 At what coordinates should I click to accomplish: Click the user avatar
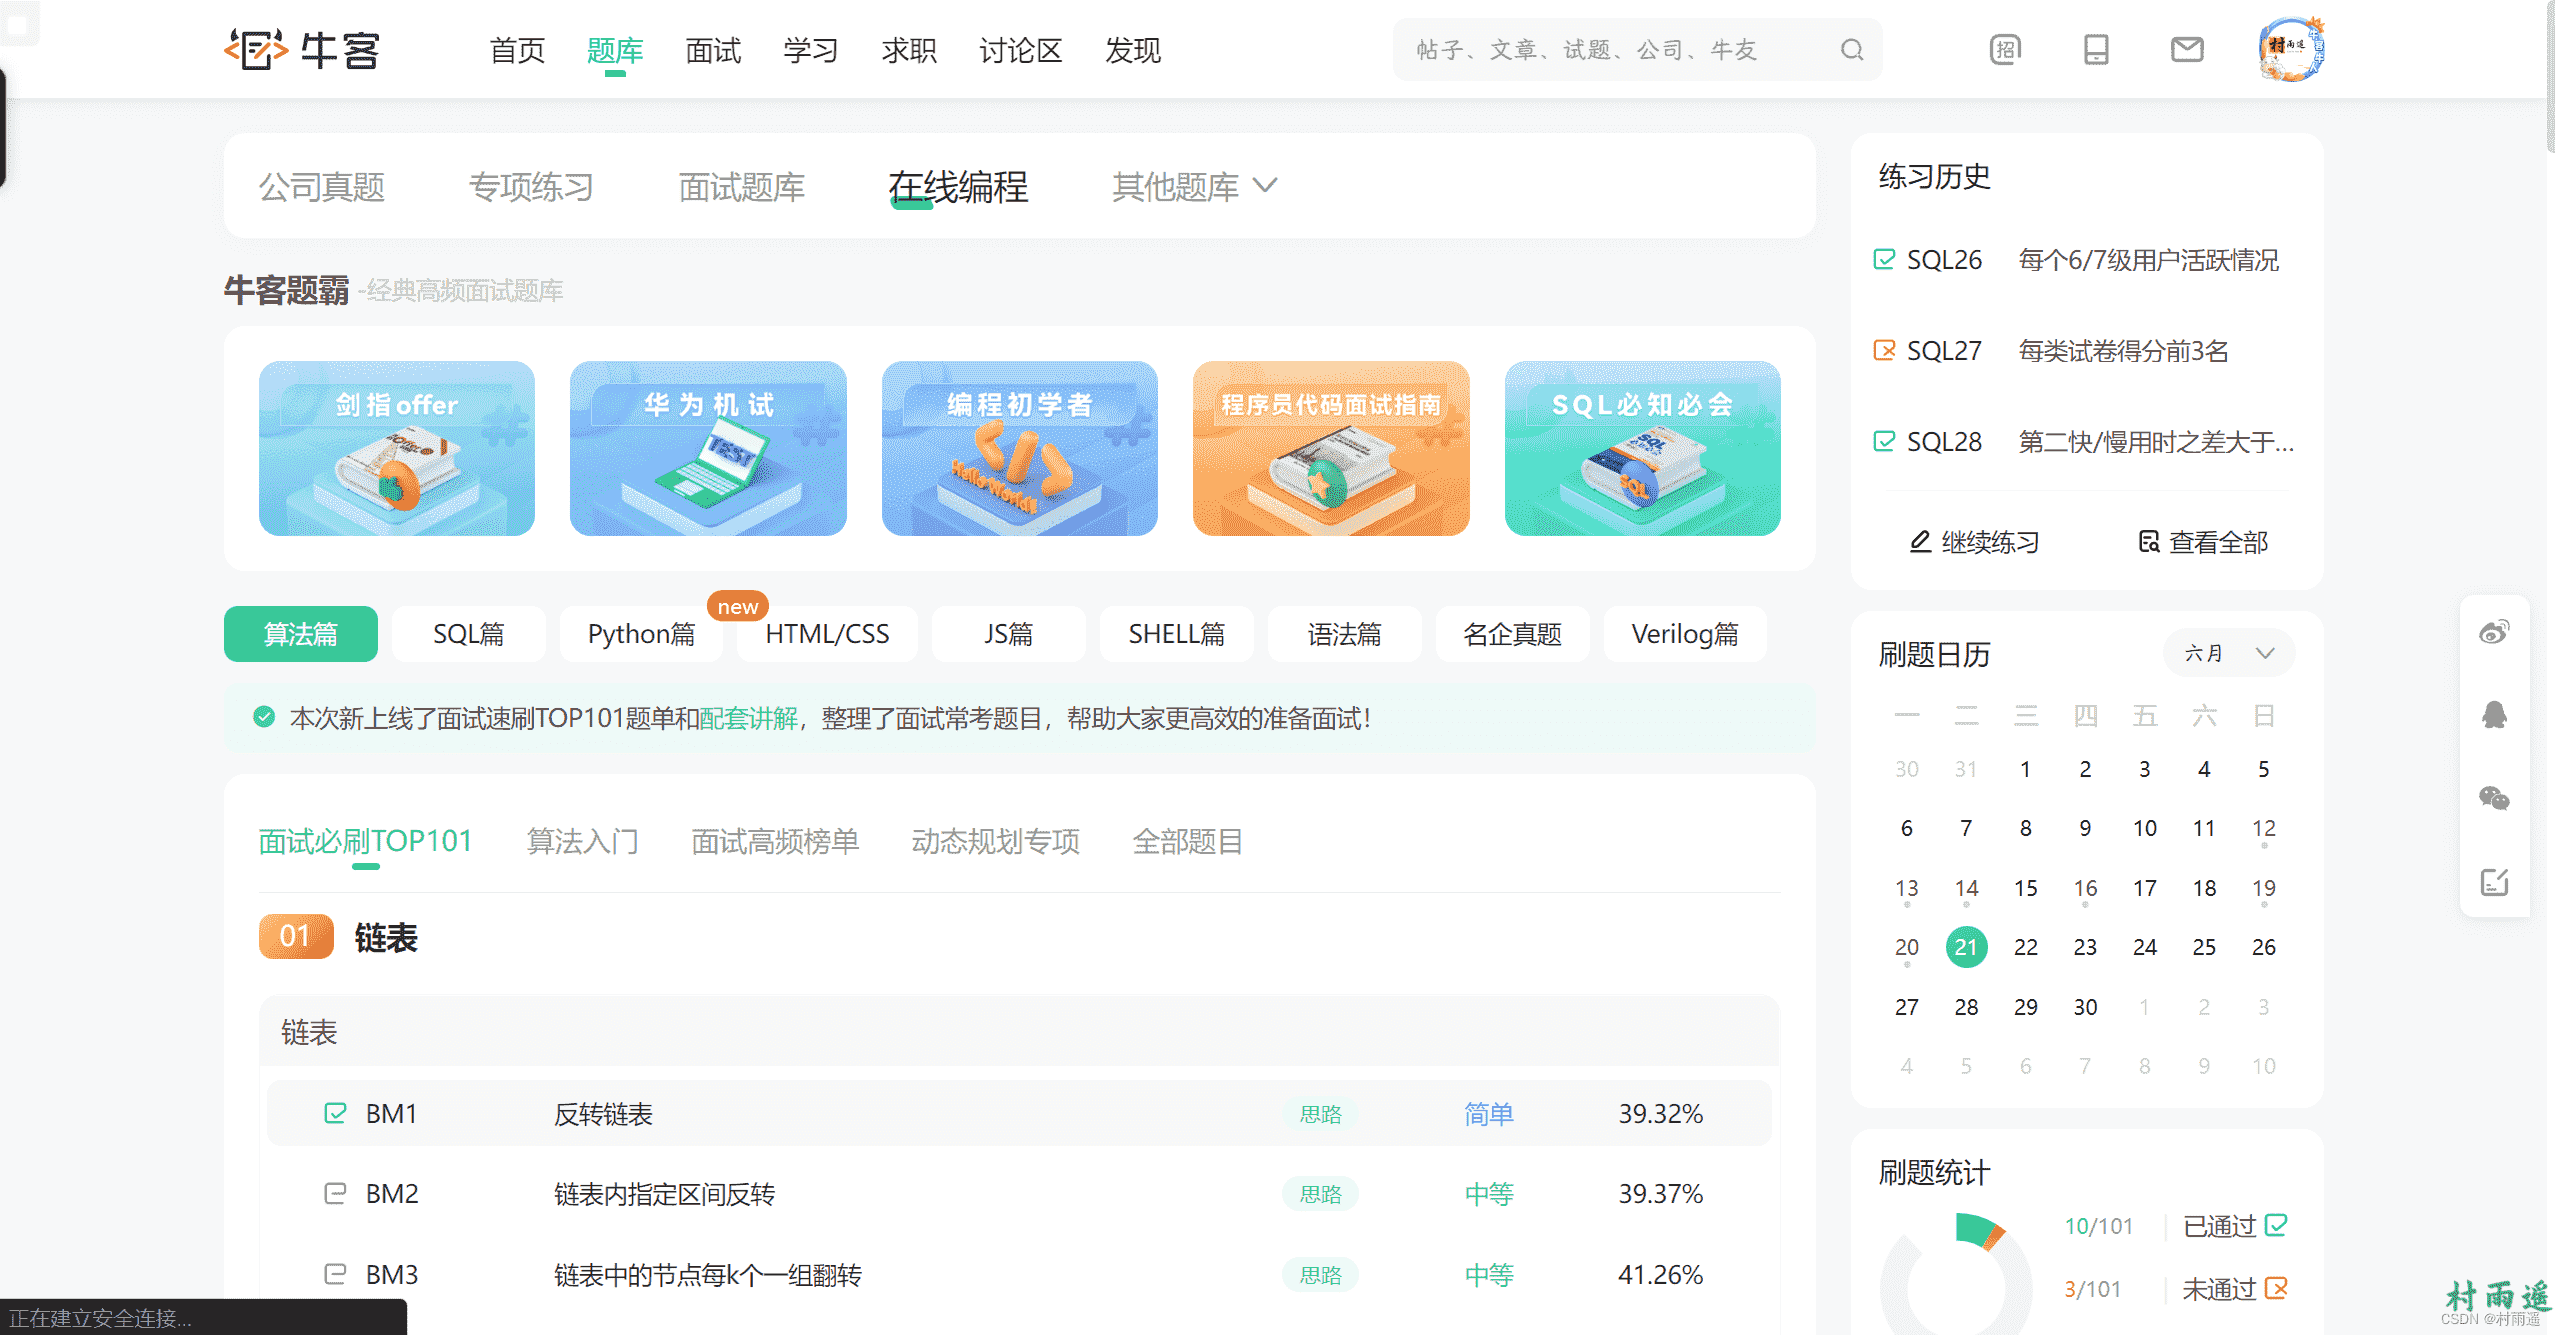click(x=2291, y=49)
